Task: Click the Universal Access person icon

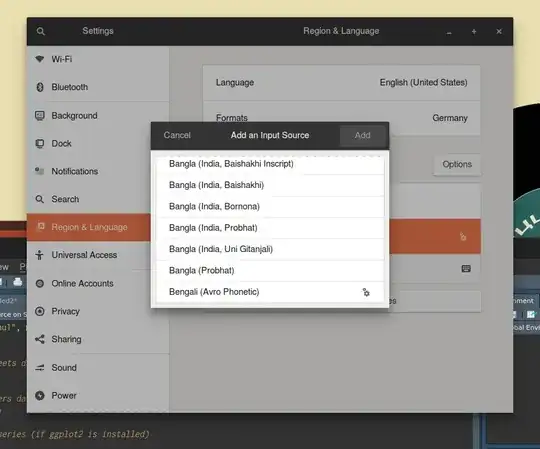Action: pos(40,255)
